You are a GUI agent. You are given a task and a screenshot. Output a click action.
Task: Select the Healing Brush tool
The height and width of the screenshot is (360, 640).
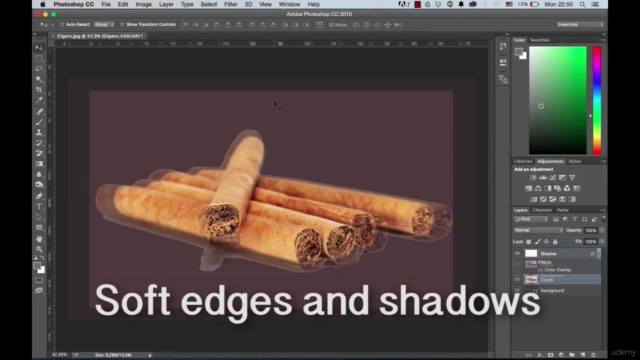pos(39,111)
